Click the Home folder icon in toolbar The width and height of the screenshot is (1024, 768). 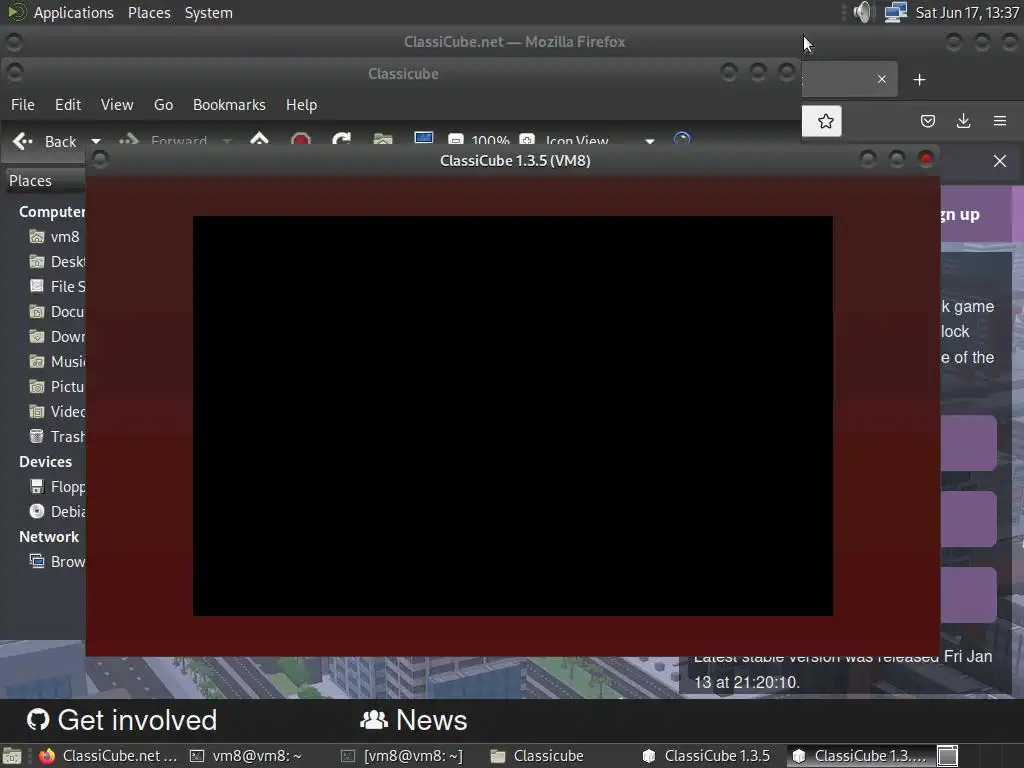point(383,139)
